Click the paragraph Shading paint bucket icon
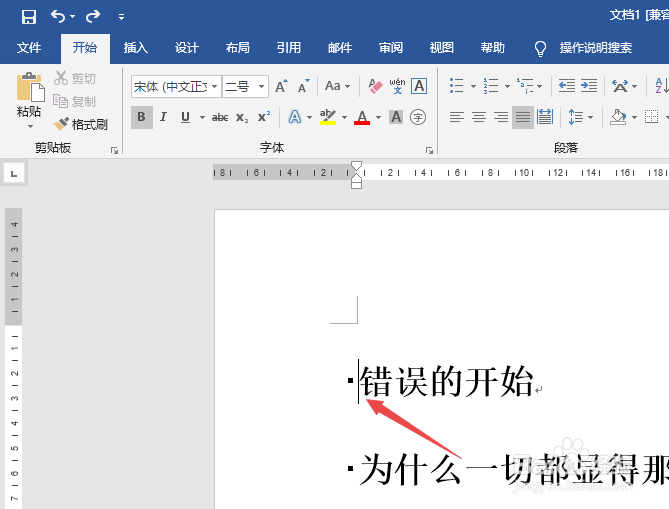Viewport: 669px width, 509px height. (618, 117)
